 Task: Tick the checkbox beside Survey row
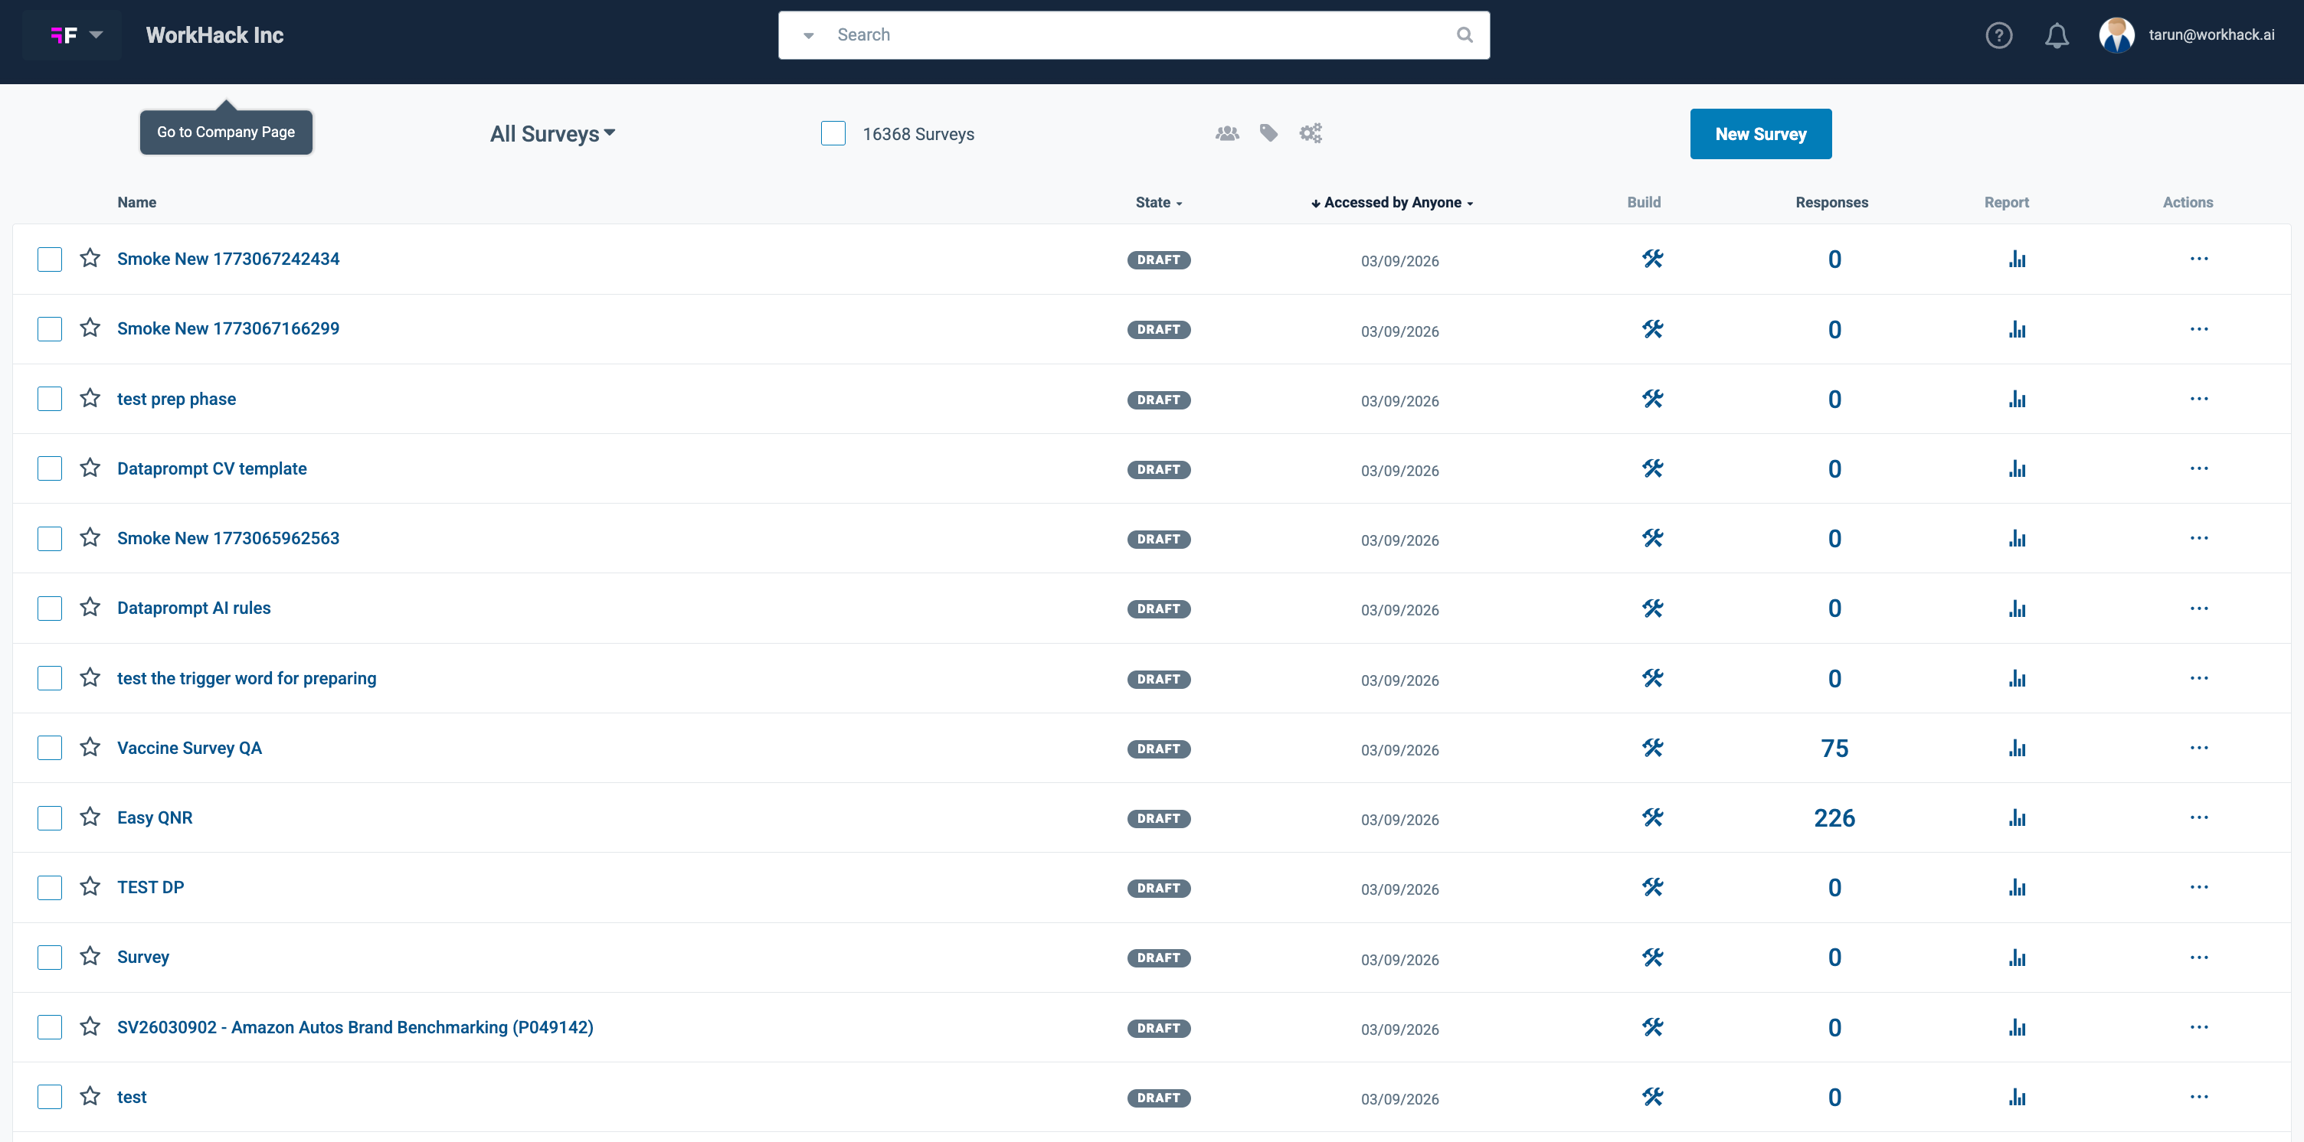[49, 957]
